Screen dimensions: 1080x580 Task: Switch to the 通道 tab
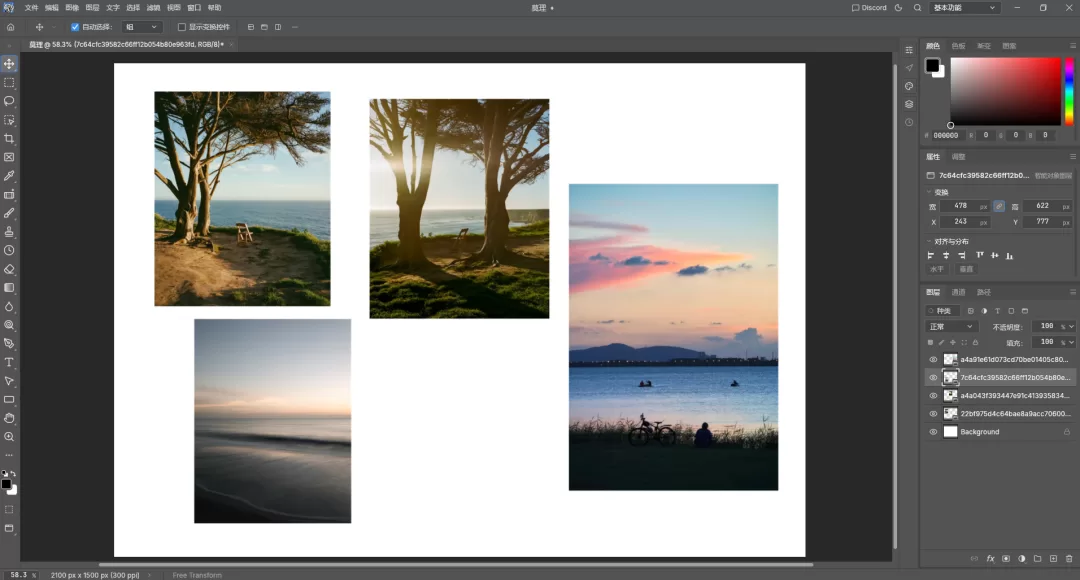click(958, 292)
